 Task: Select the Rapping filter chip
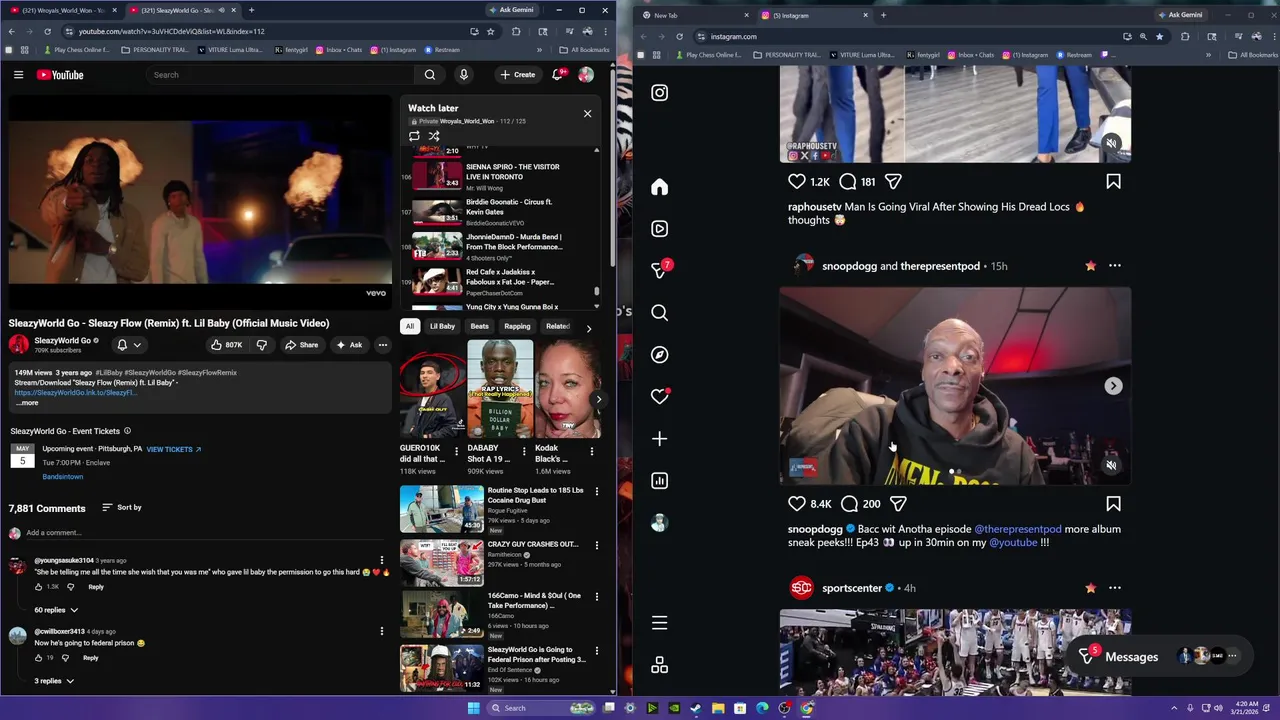coord(517,326)
